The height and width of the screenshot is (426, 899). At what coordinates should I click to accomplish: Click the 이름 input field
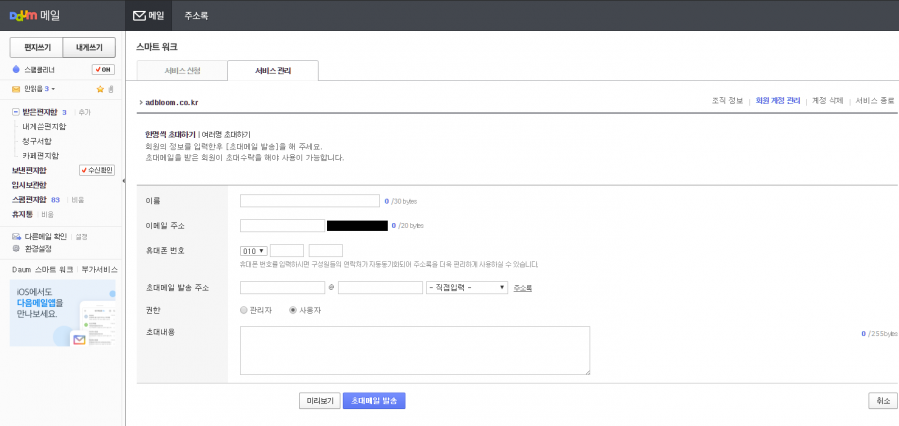[309, 200]
